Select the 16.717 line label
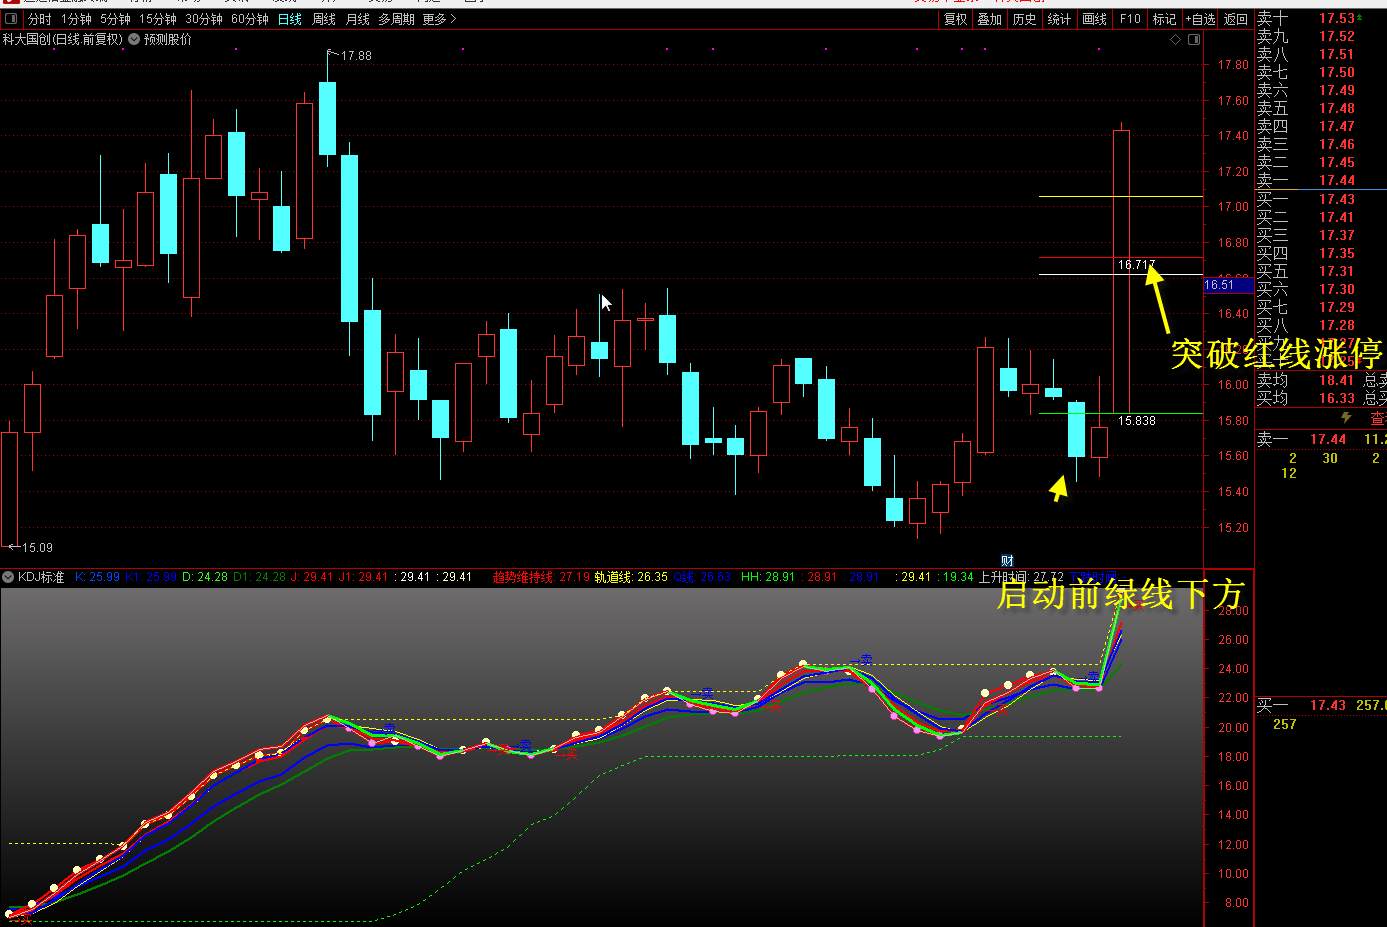Screen dimensions: 1387x927 pos(1136,265)
